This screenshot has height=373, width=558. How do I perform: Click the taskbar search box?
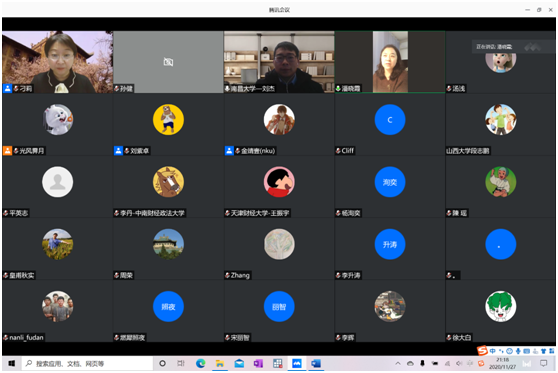tap(88, 363)
